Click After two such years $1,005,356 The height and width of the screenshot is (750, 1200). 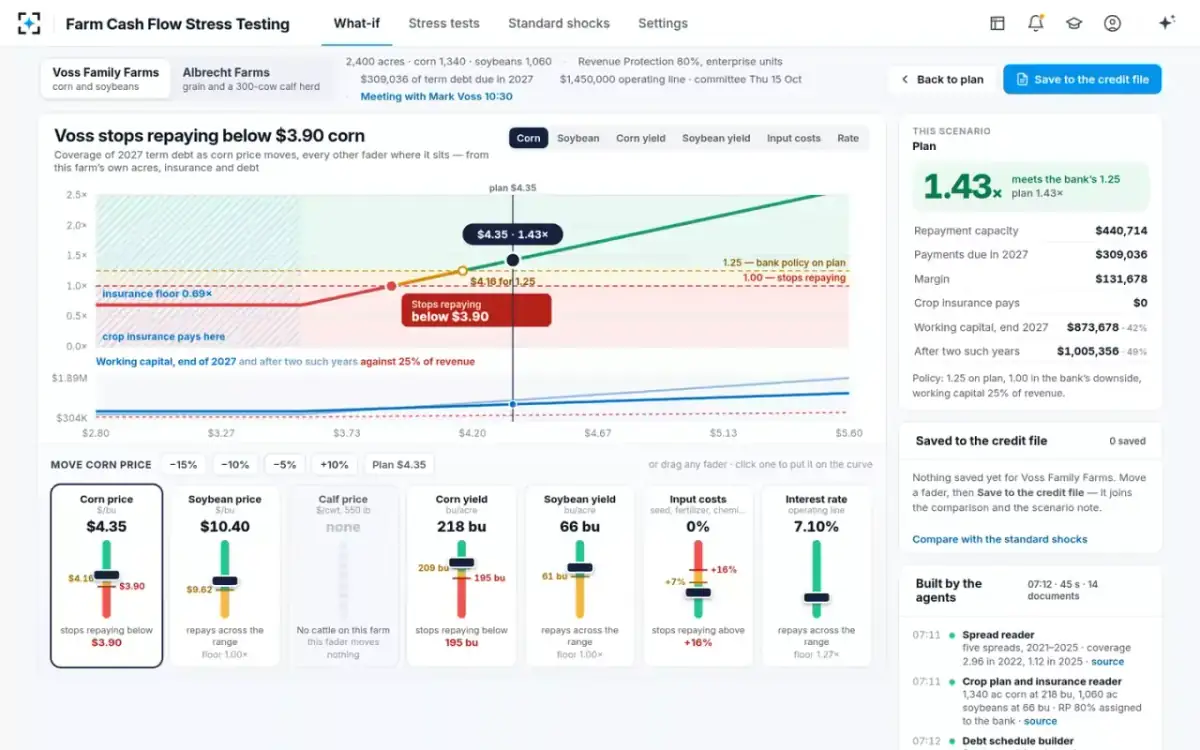click(1088, 351)
